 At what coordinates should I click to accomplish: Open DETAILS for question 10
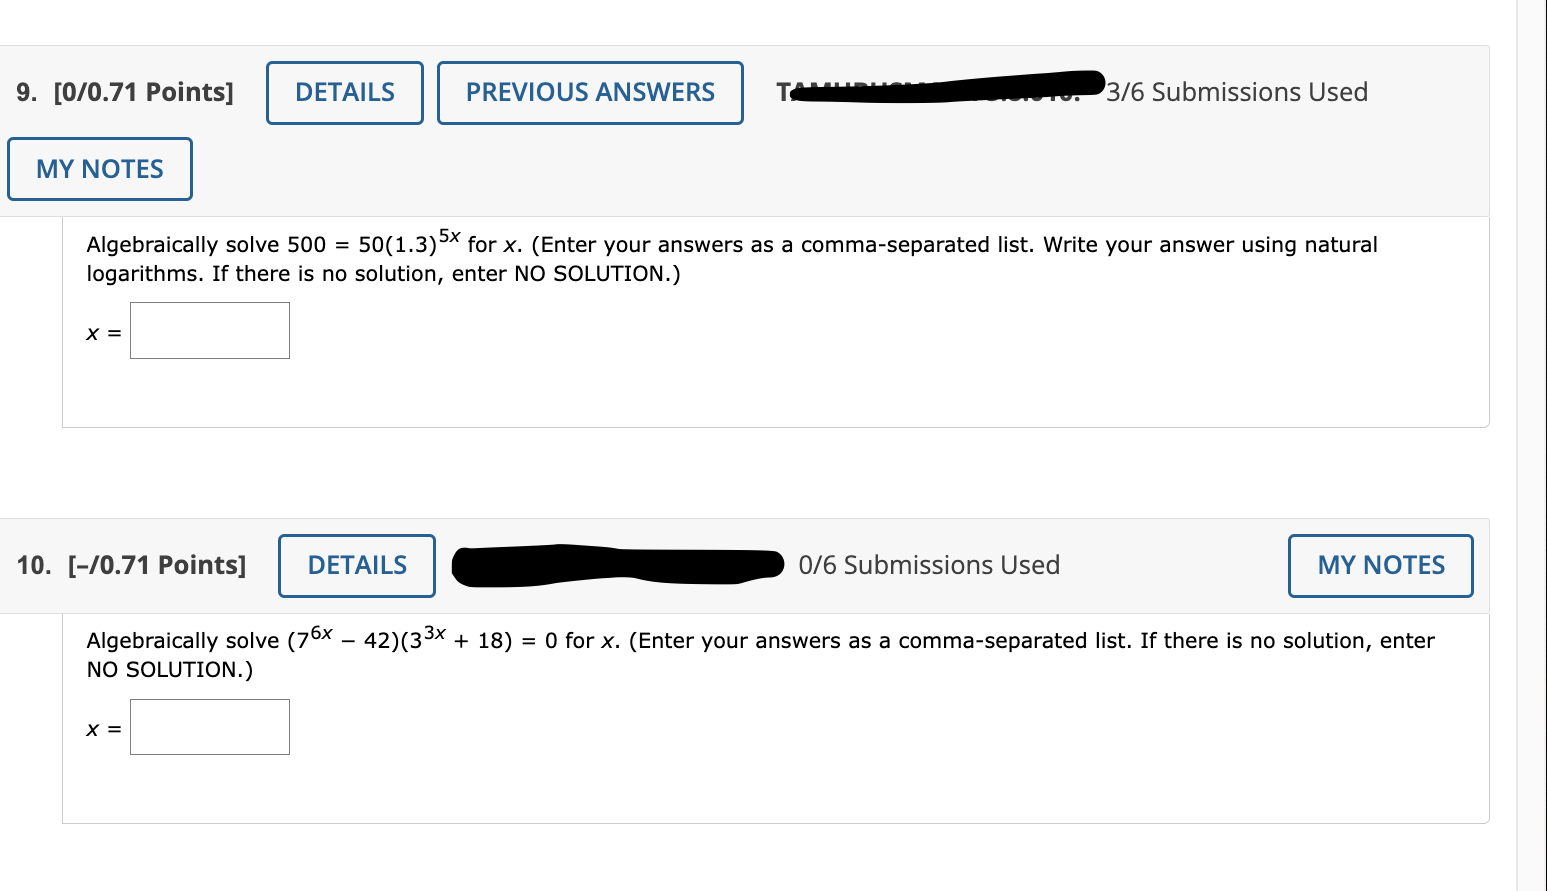(x=356, y=565)
